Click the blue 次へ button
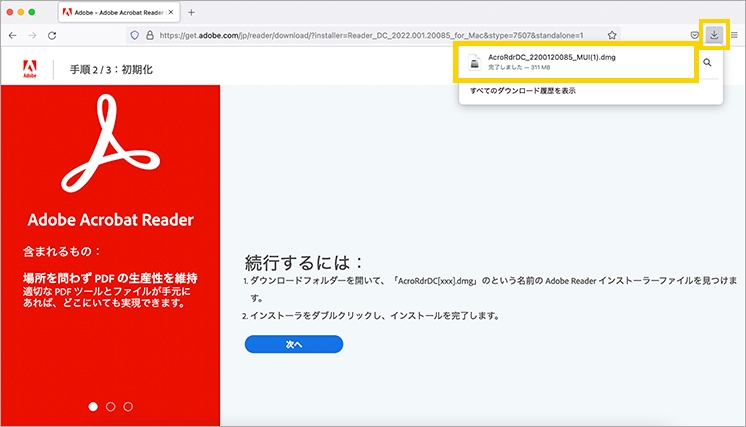The width and height of the screenshot is (746, 427). pos(294,344)
